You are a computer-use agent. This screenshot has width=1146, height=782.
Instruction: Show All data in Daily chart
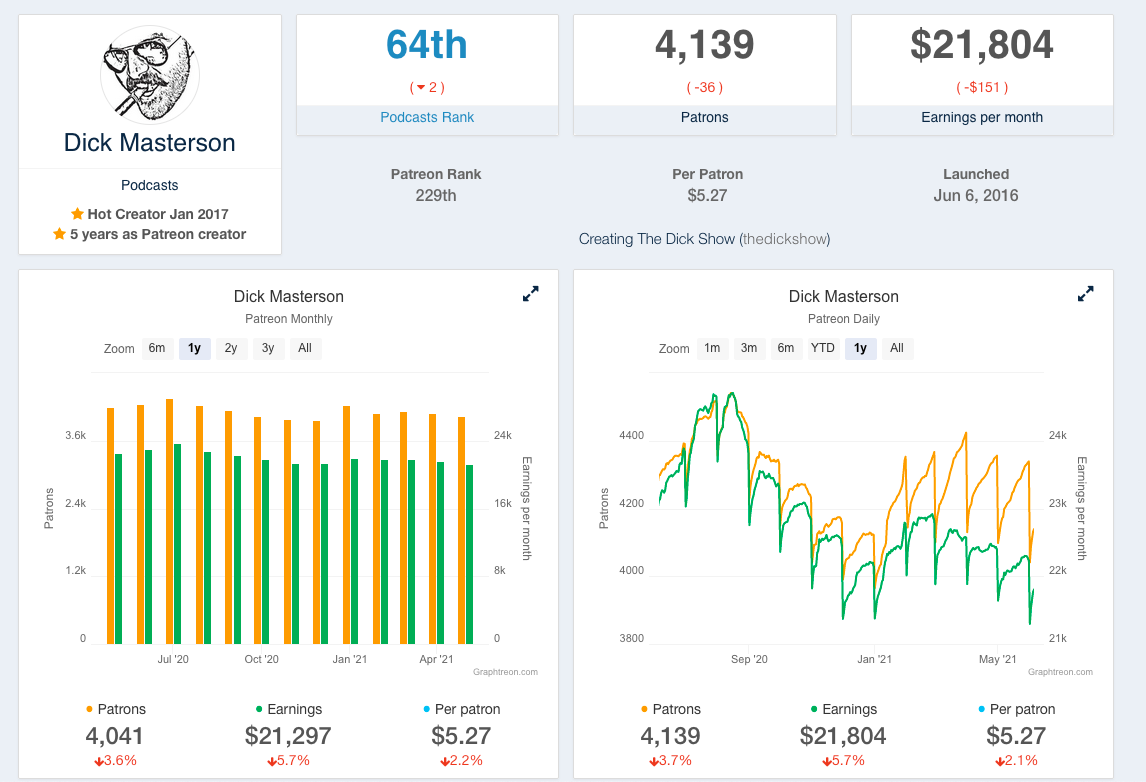[897, 349]
